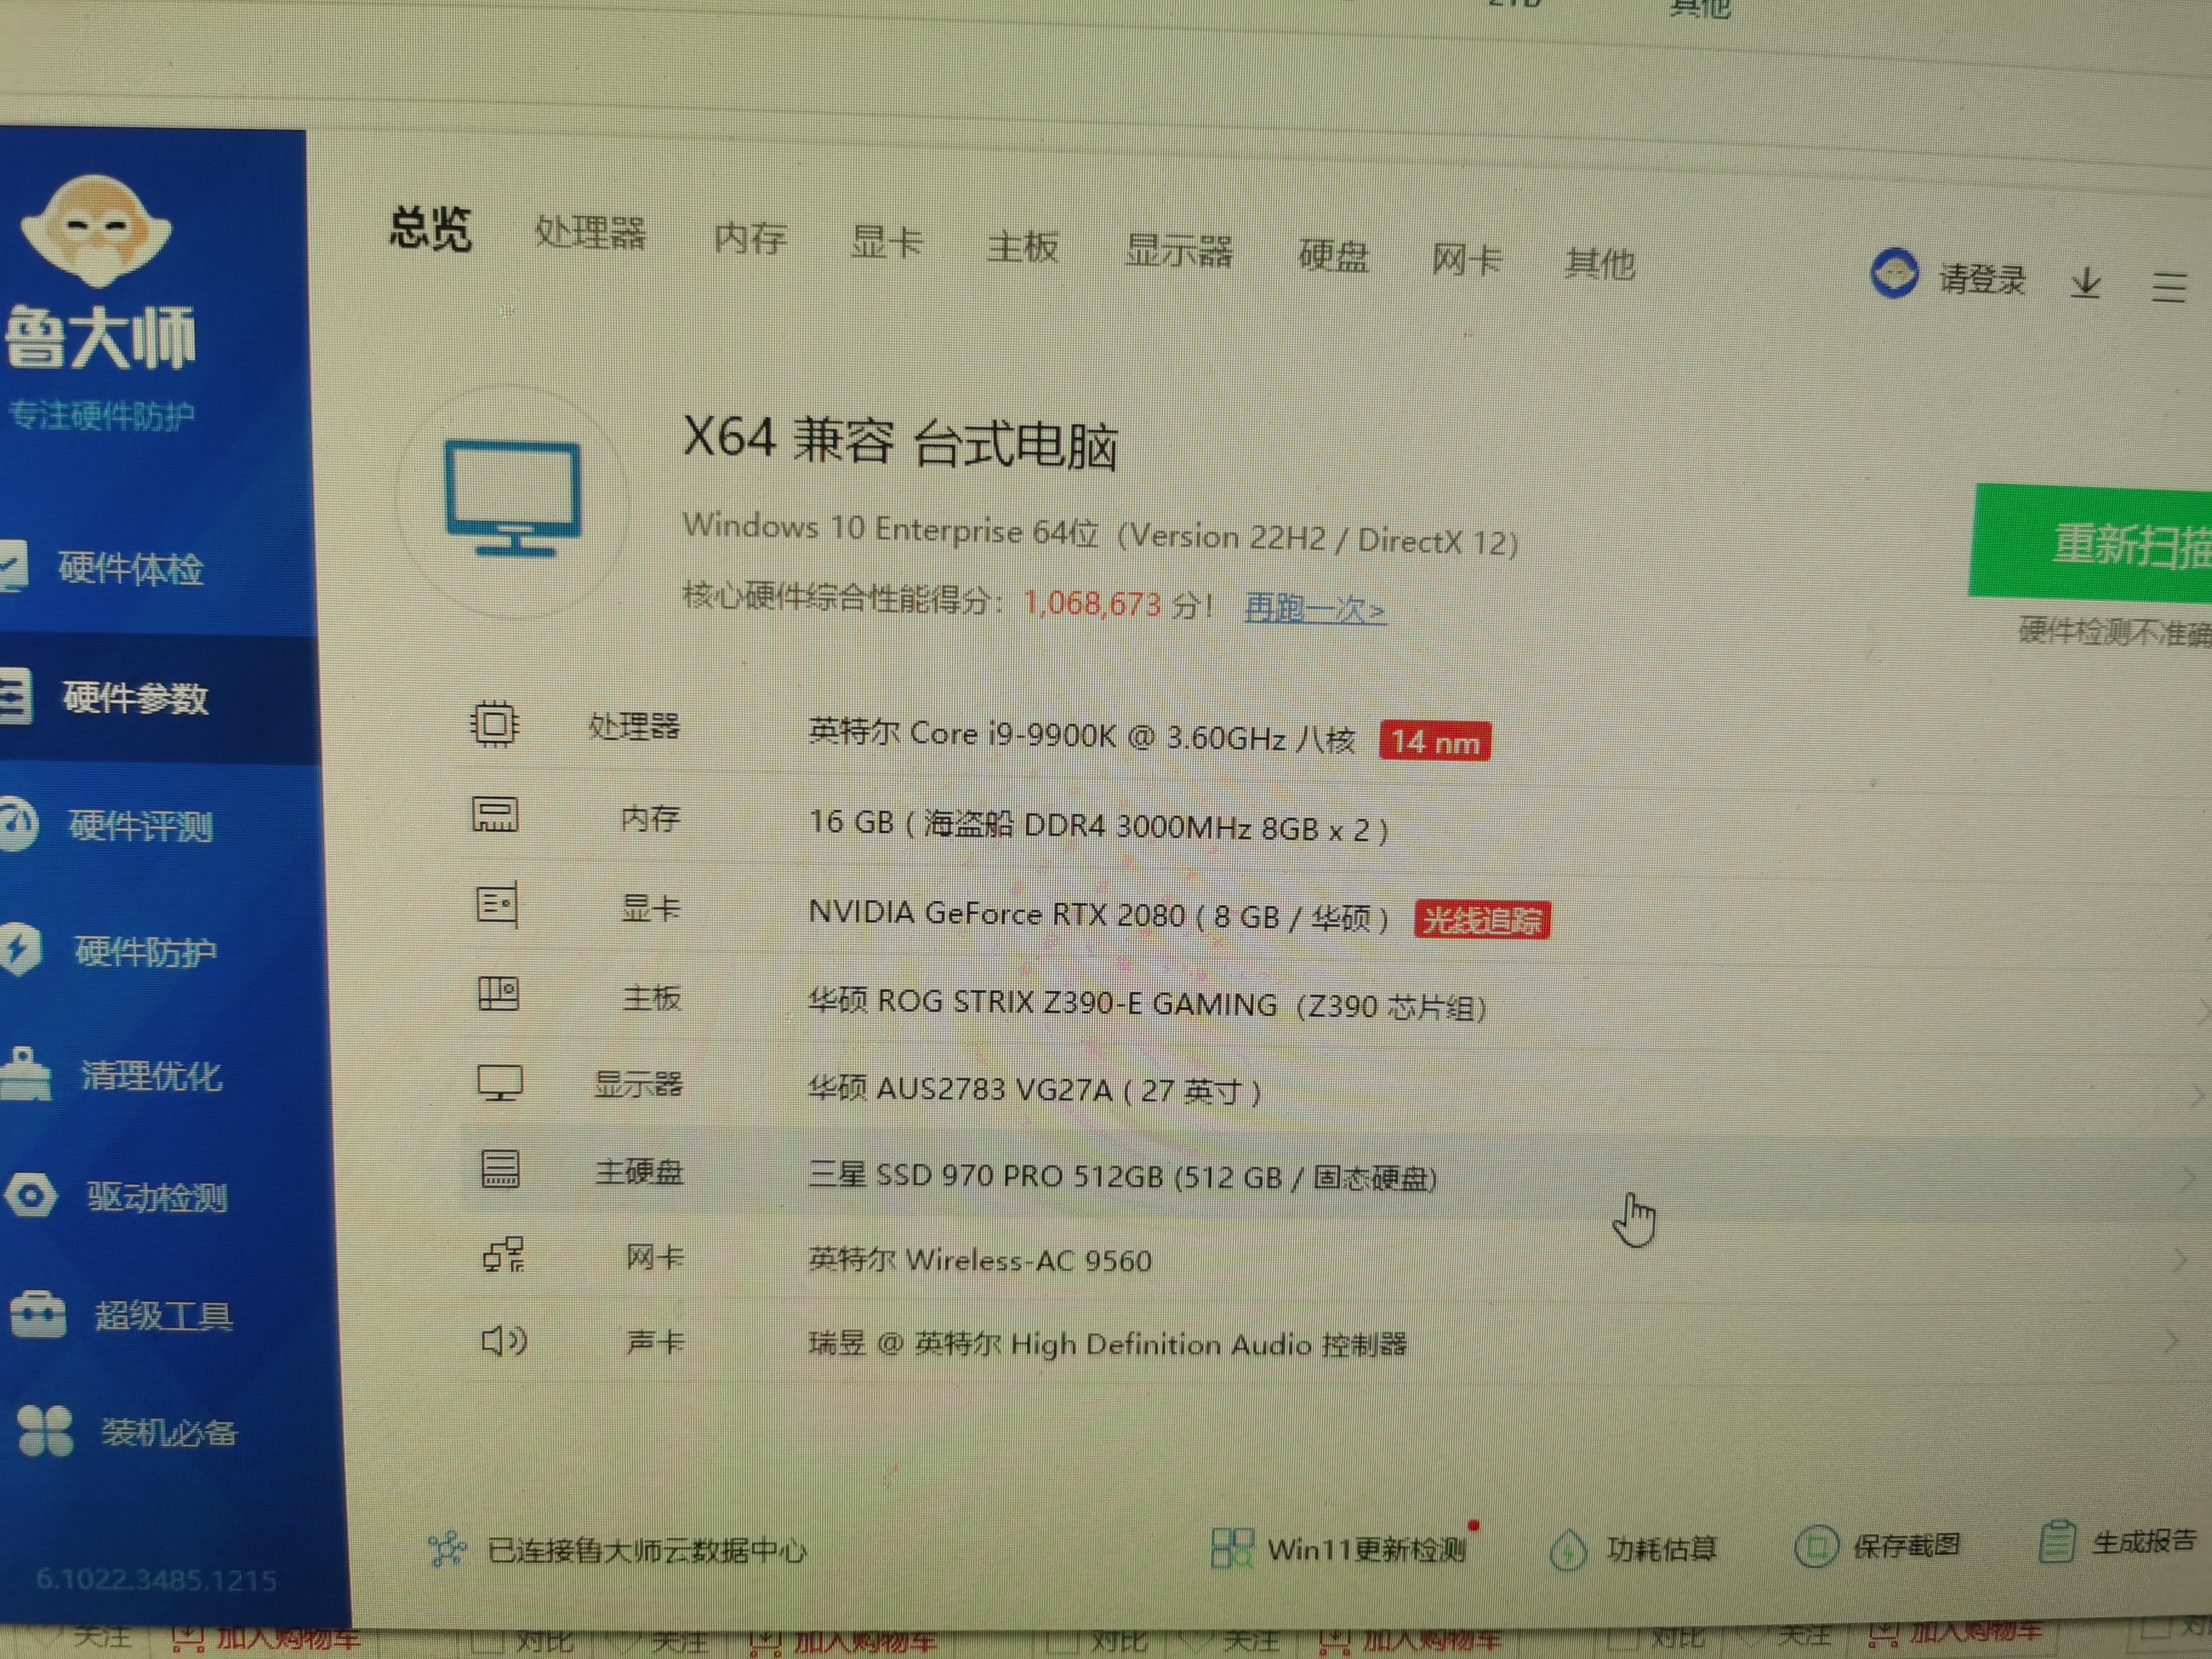
Task: Click the display monitor row icon
Action: click(x=500, y=1083)
